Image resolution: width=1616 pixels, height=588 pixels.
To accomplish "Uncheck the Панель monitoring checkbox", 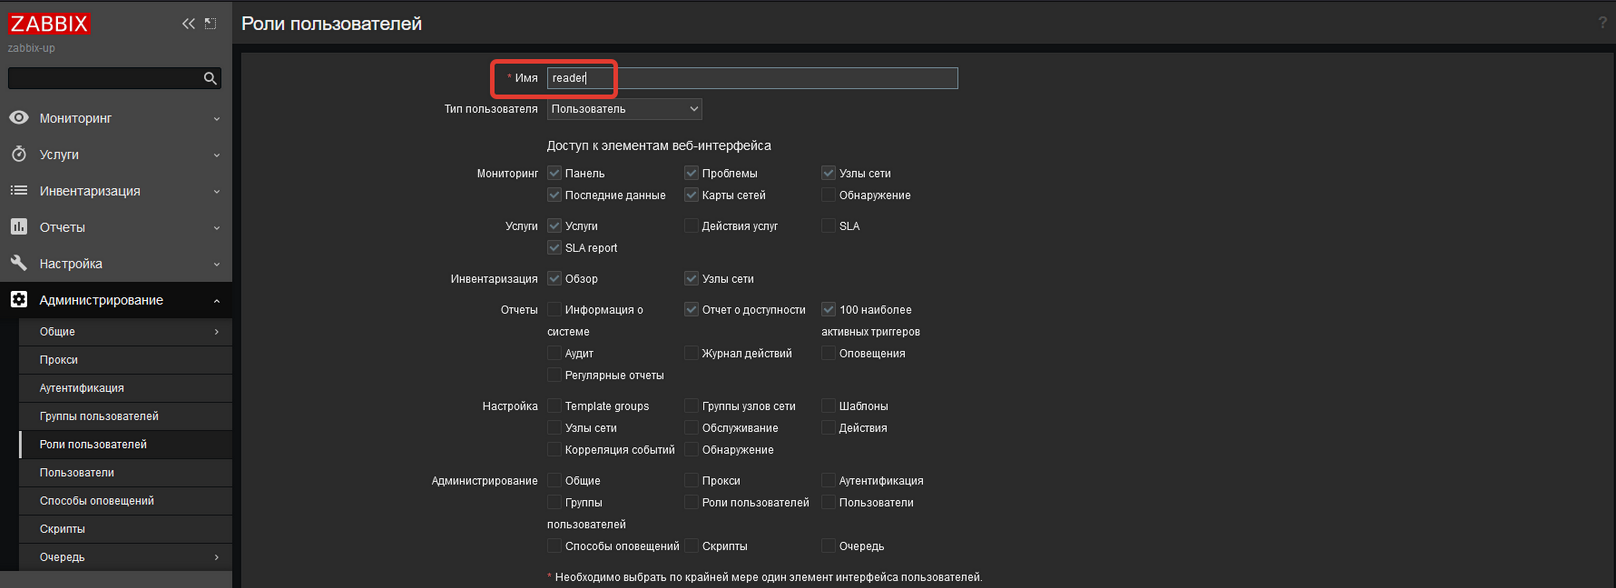I will coord(554,173).
